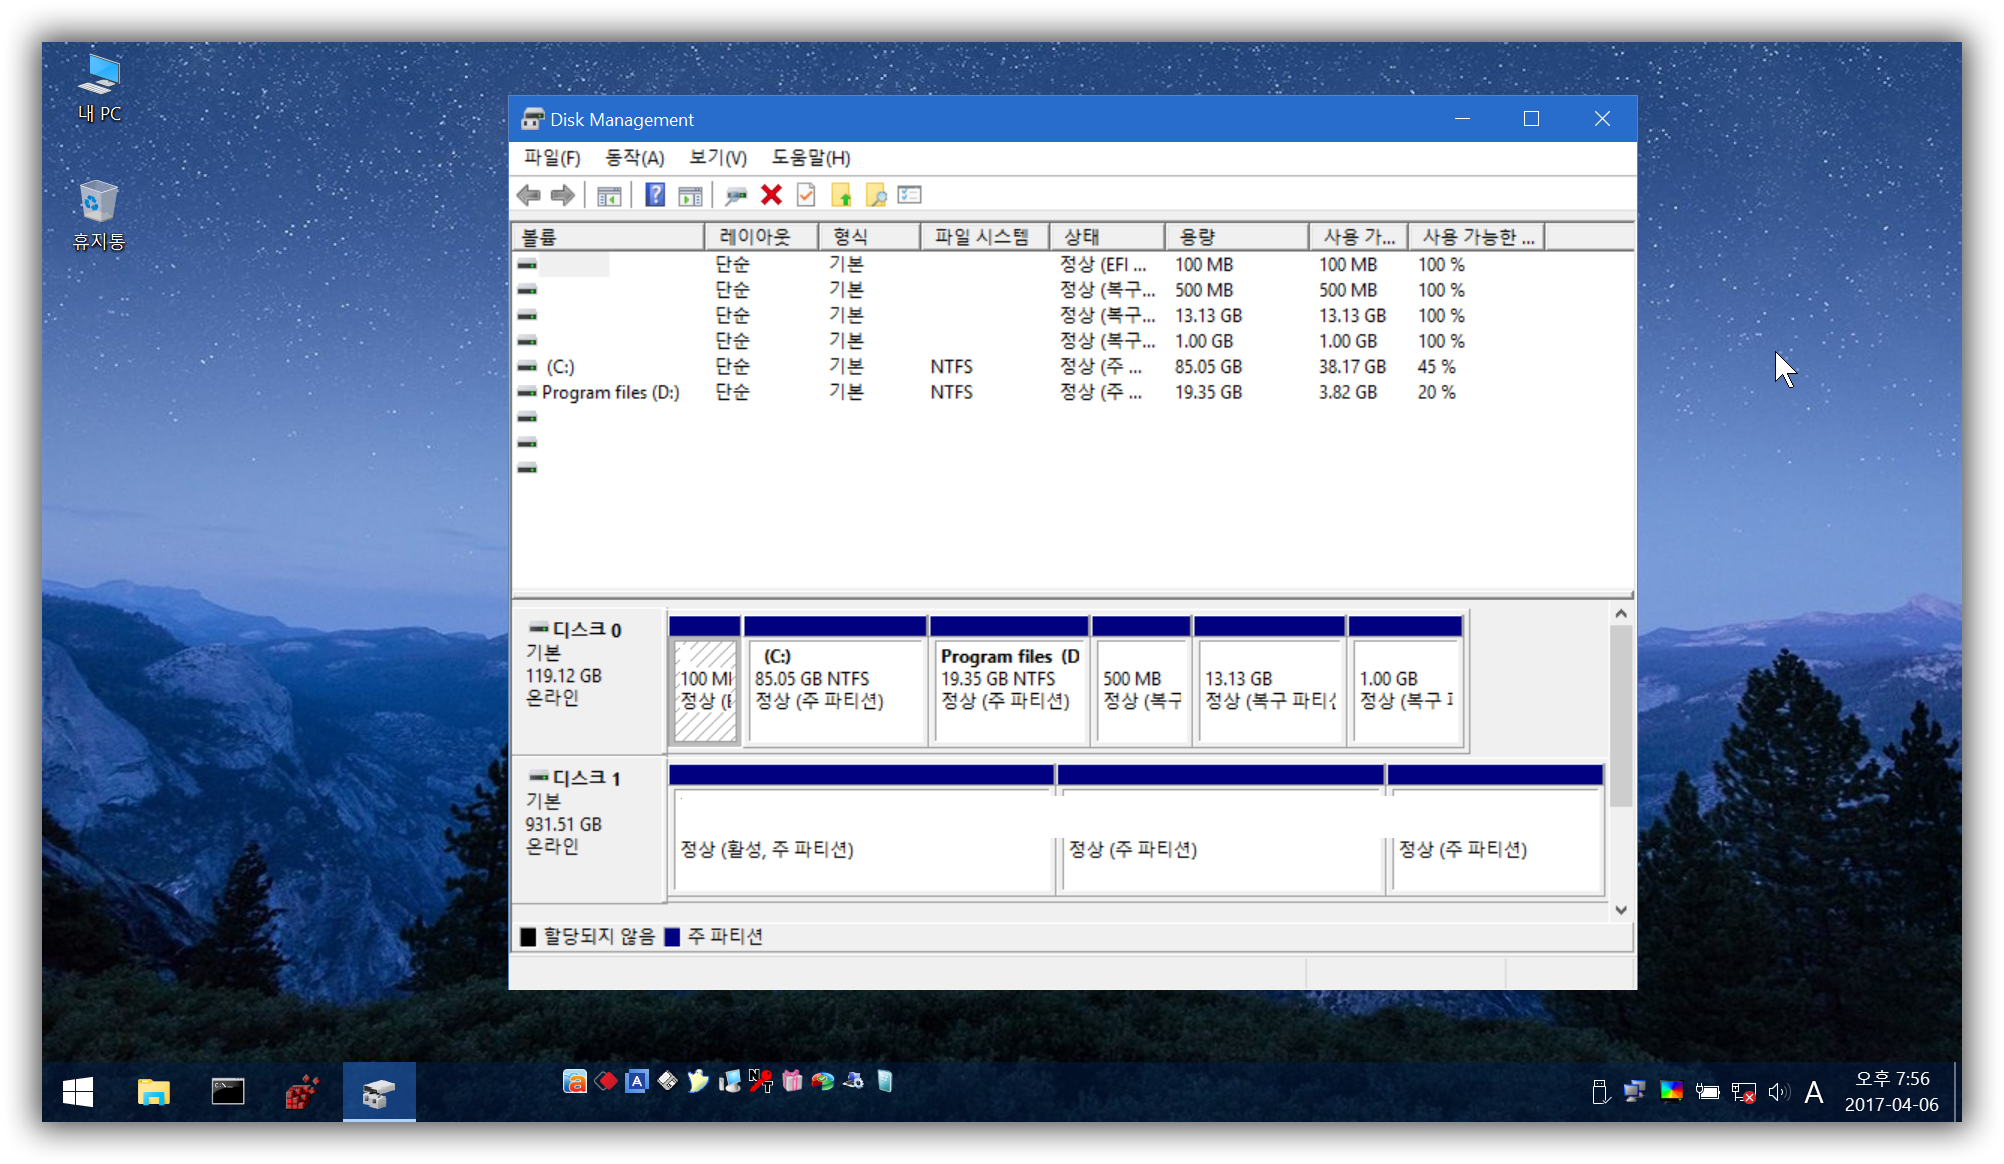Click the 'A' input language indicator
The image size is (2004, 1164).
click(1813, 1092)
